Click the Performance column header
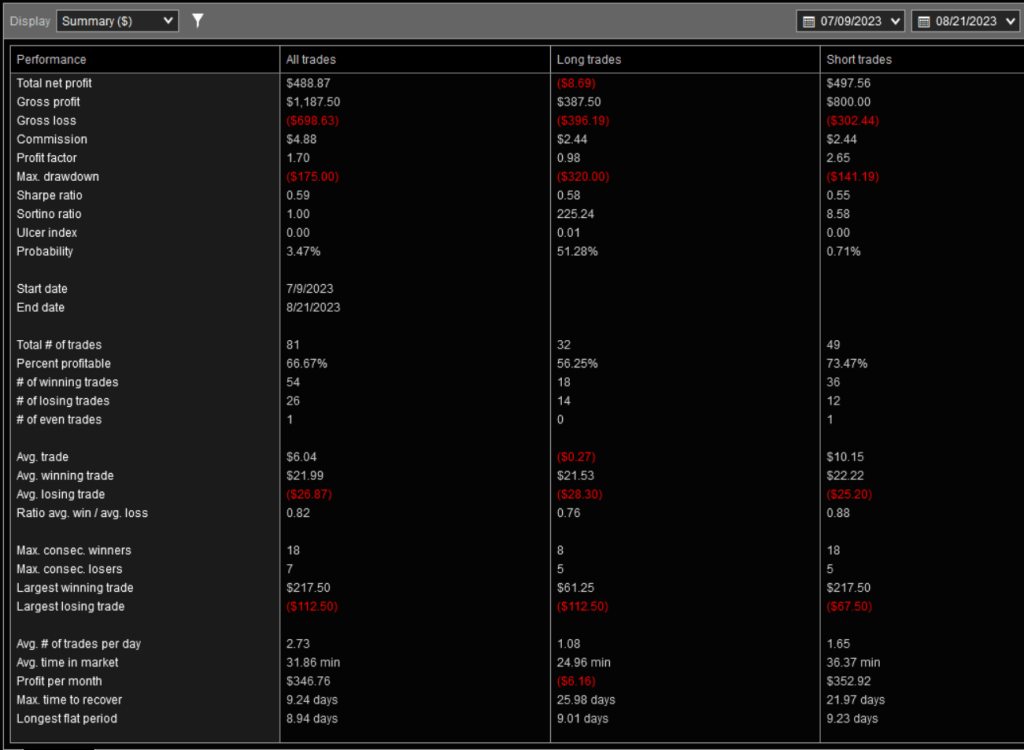The image size is (1024, 750). 52,60
